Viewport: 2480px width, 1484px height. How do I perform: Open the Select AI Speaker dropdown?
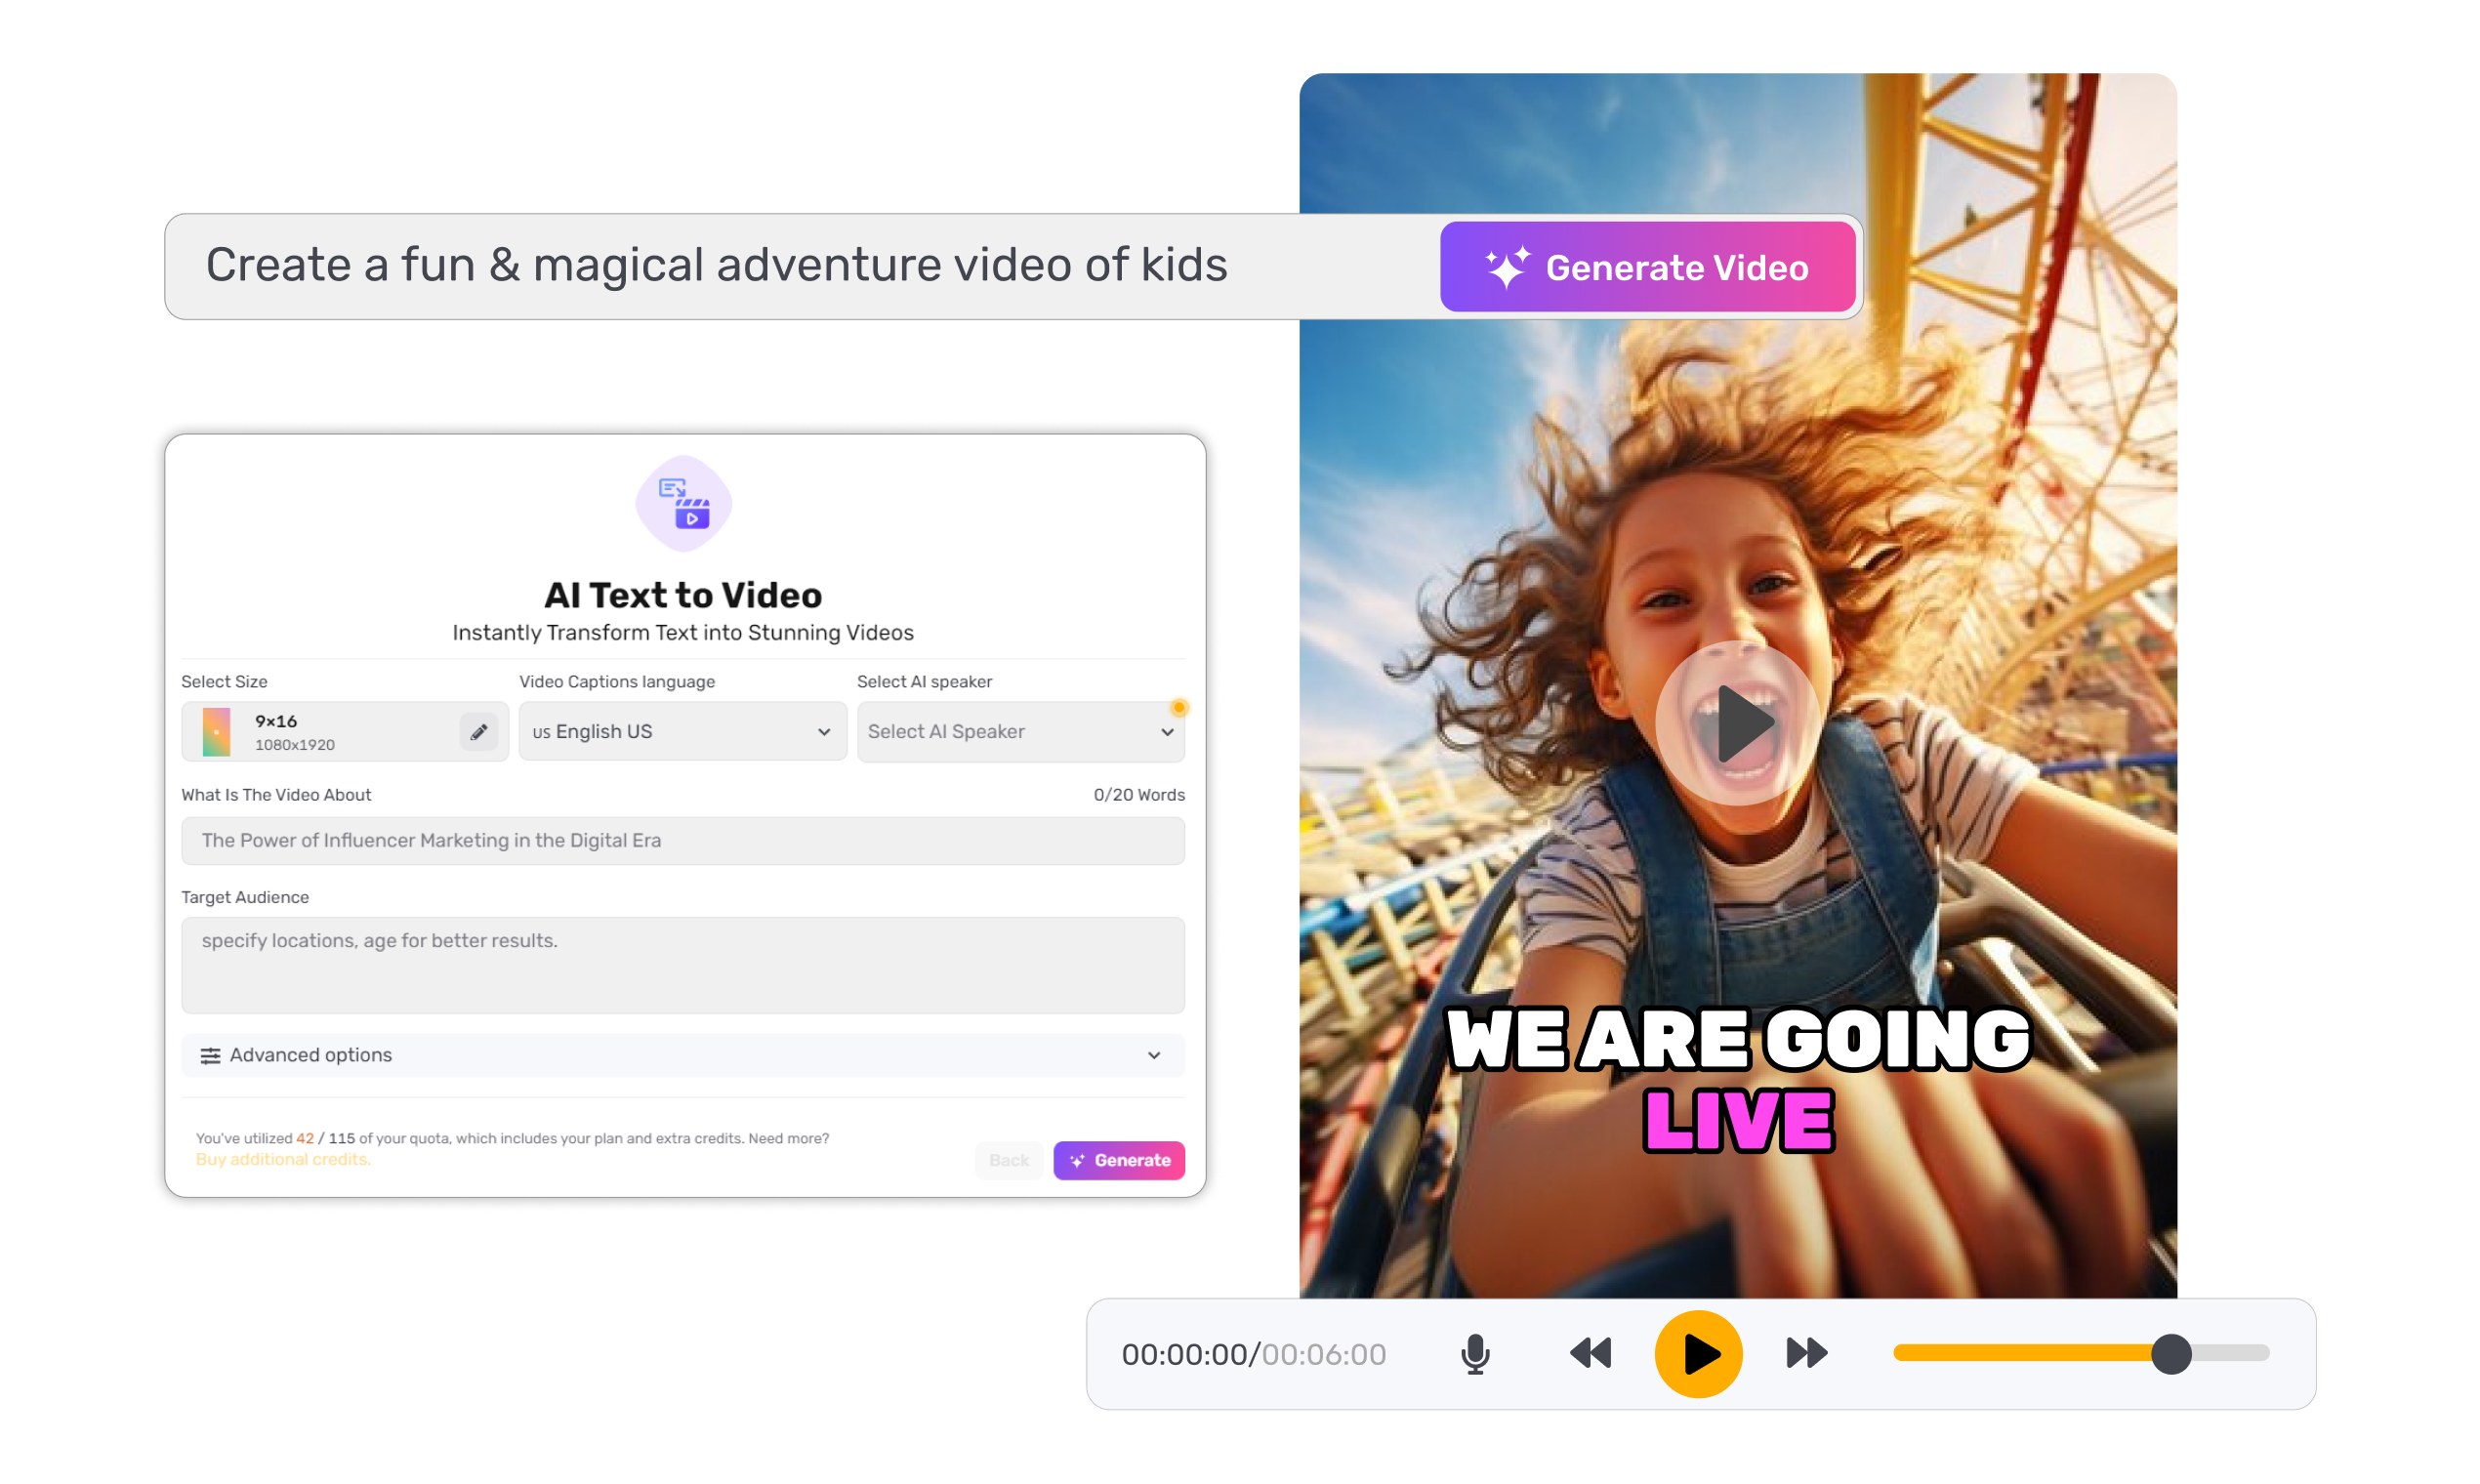pyautogui.click(x=1020, y=731)
